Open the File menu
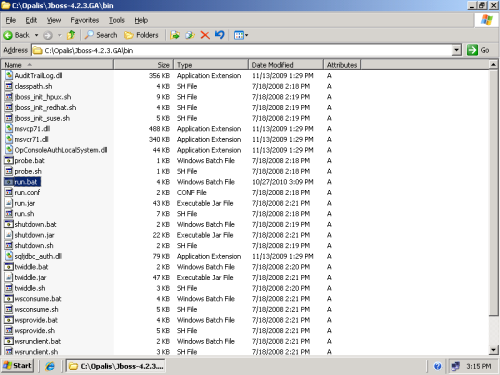The width and height of the screenshot is (500, 375). coord(11,20)
